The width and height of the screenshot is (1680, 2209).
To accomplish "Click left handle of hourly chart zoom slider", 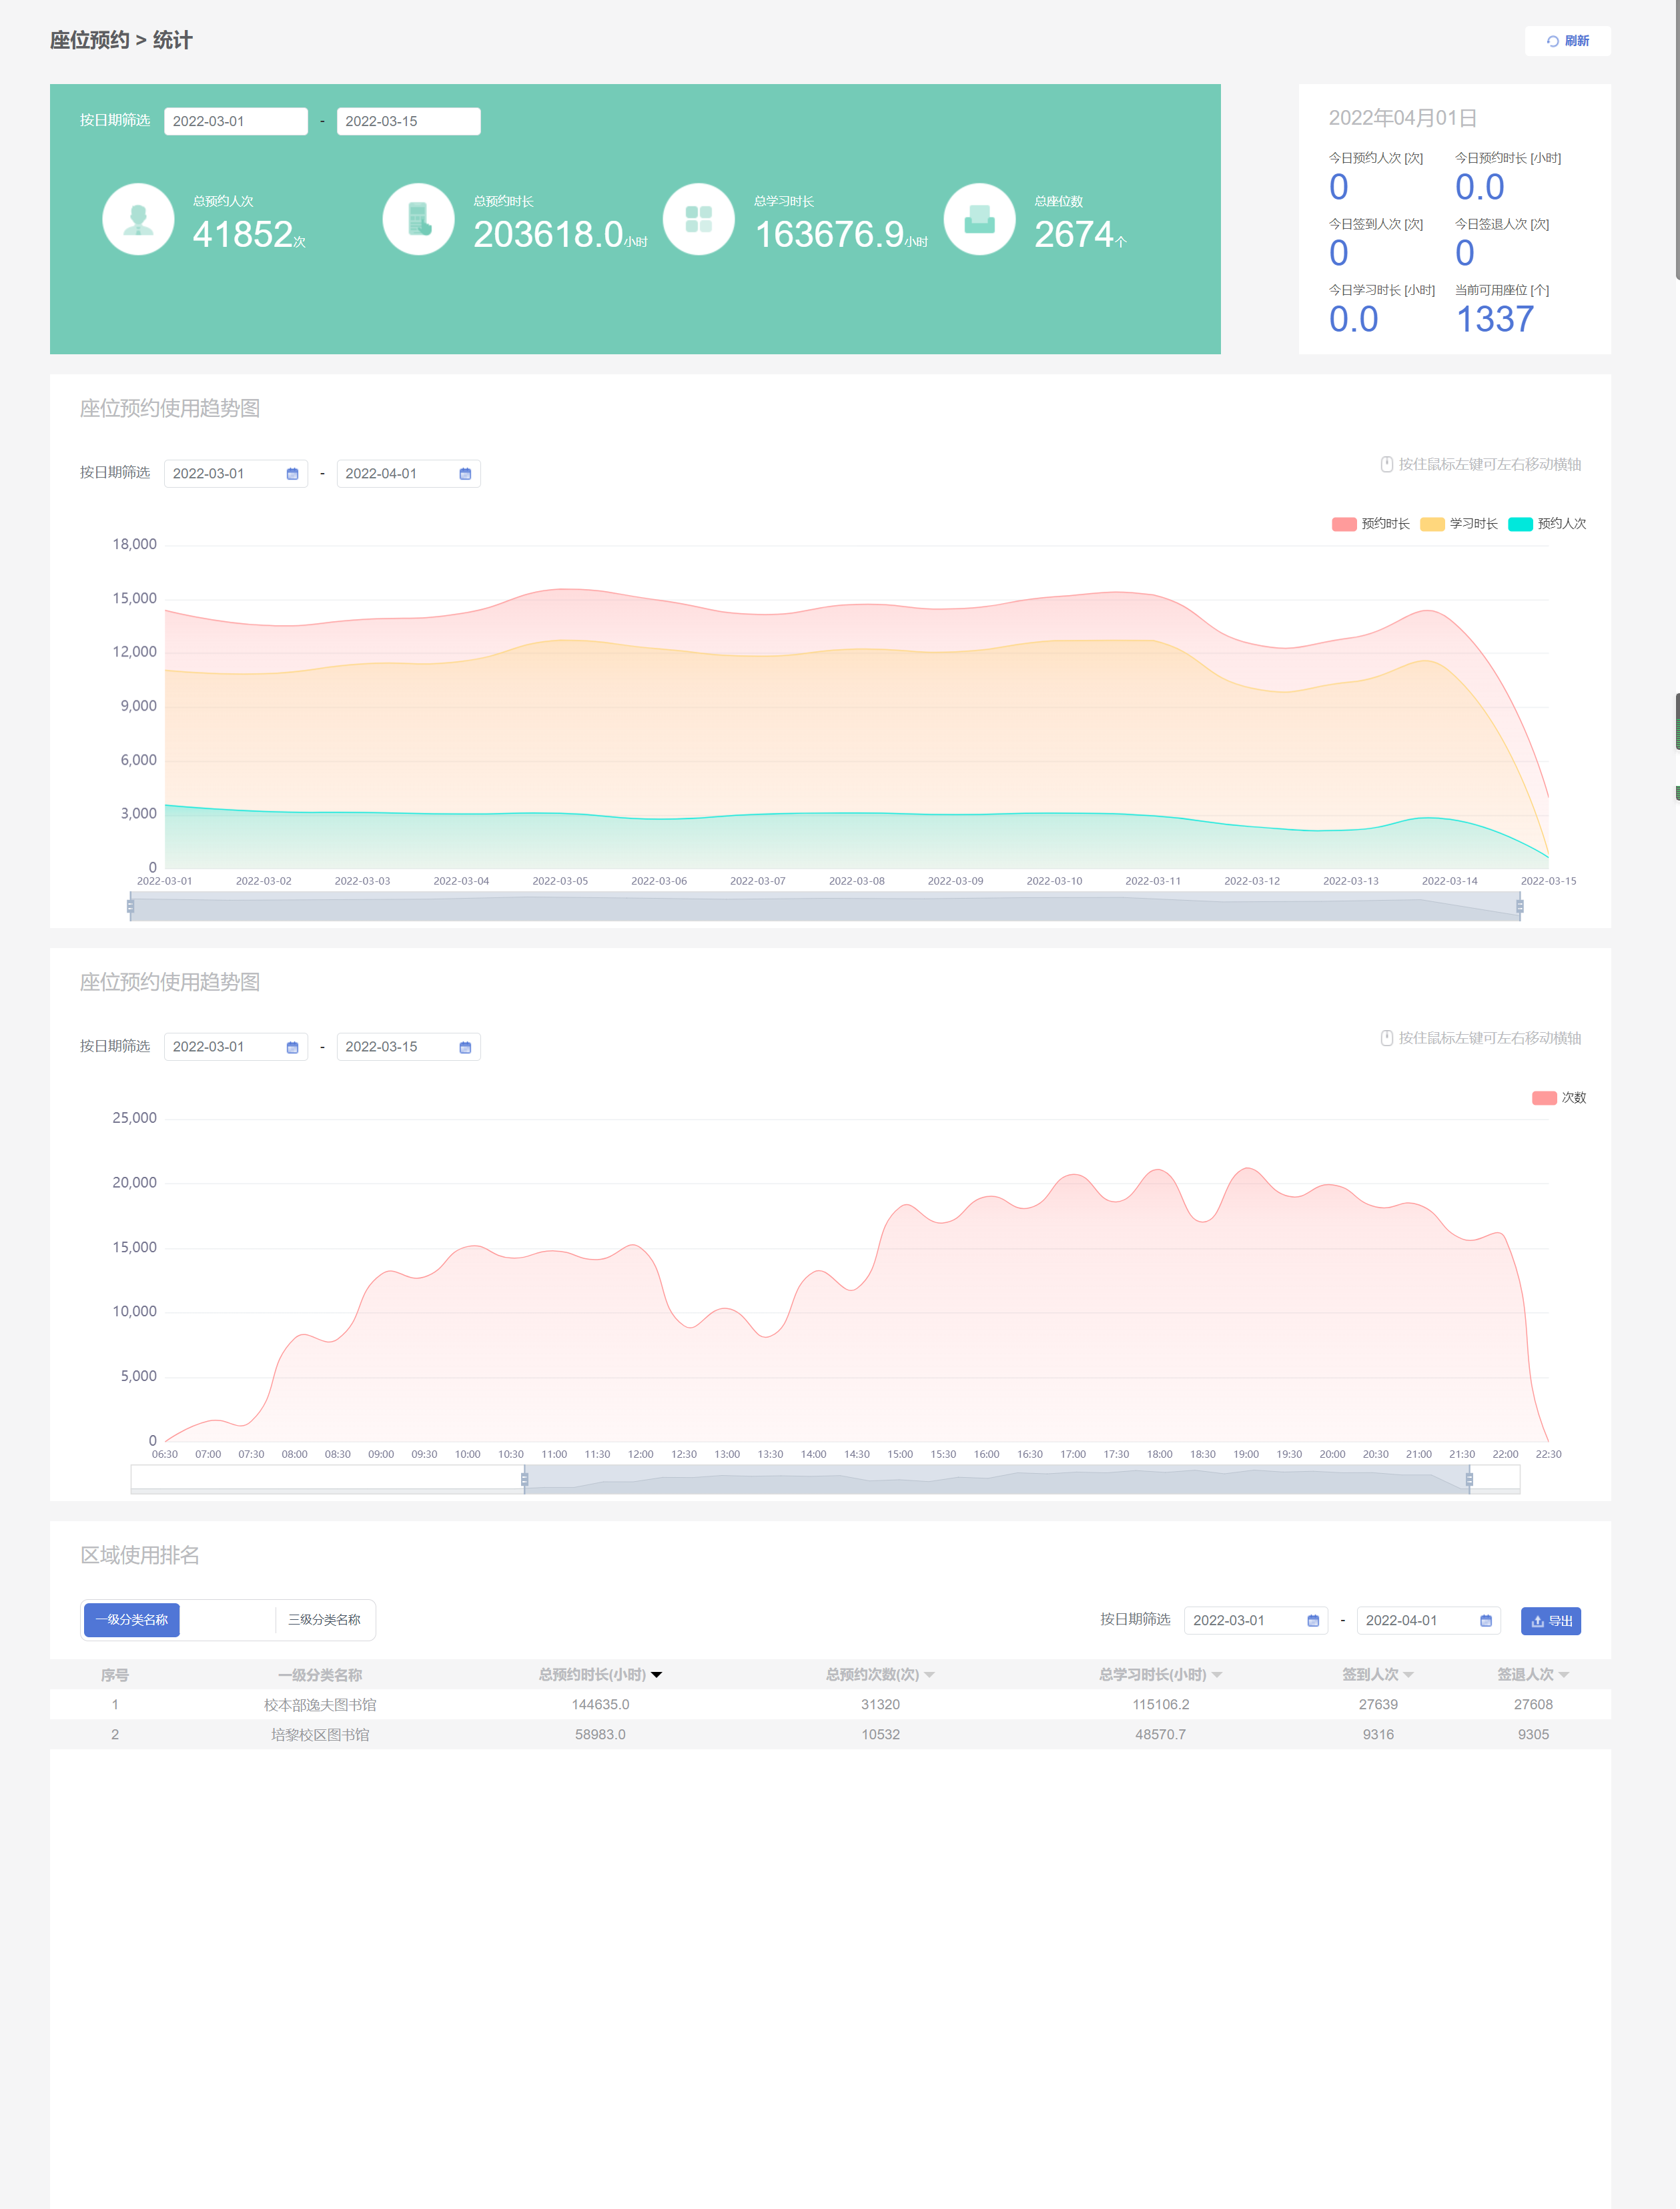I will coord(524,1480).
